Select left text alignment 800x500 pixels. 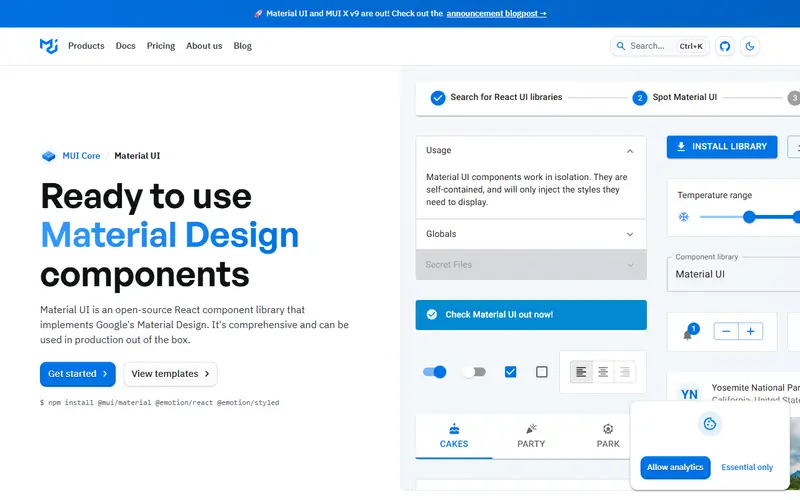click(581, 372)
